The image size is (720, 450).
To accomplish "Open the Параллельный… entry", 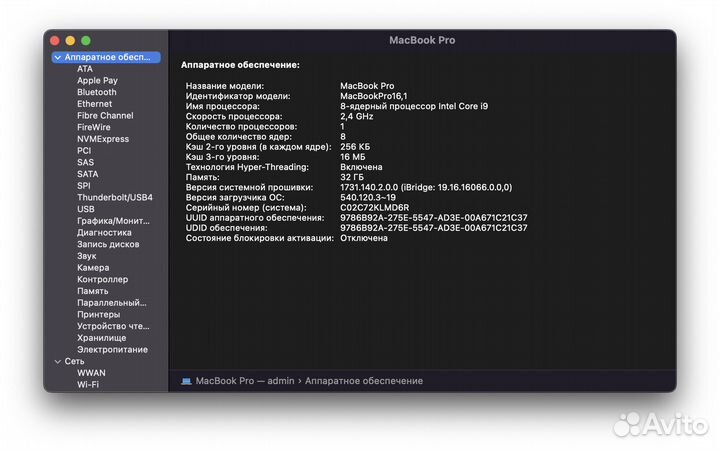I will coord(112,303).
